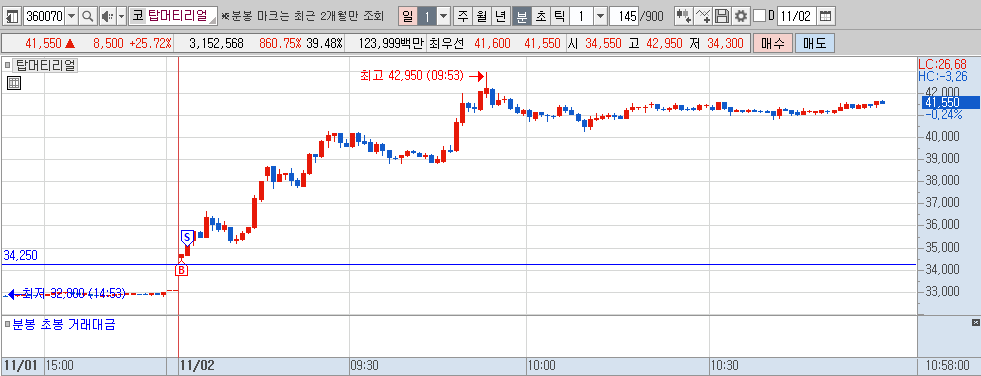Click the speaker sound alert icon

pos(107,16)
